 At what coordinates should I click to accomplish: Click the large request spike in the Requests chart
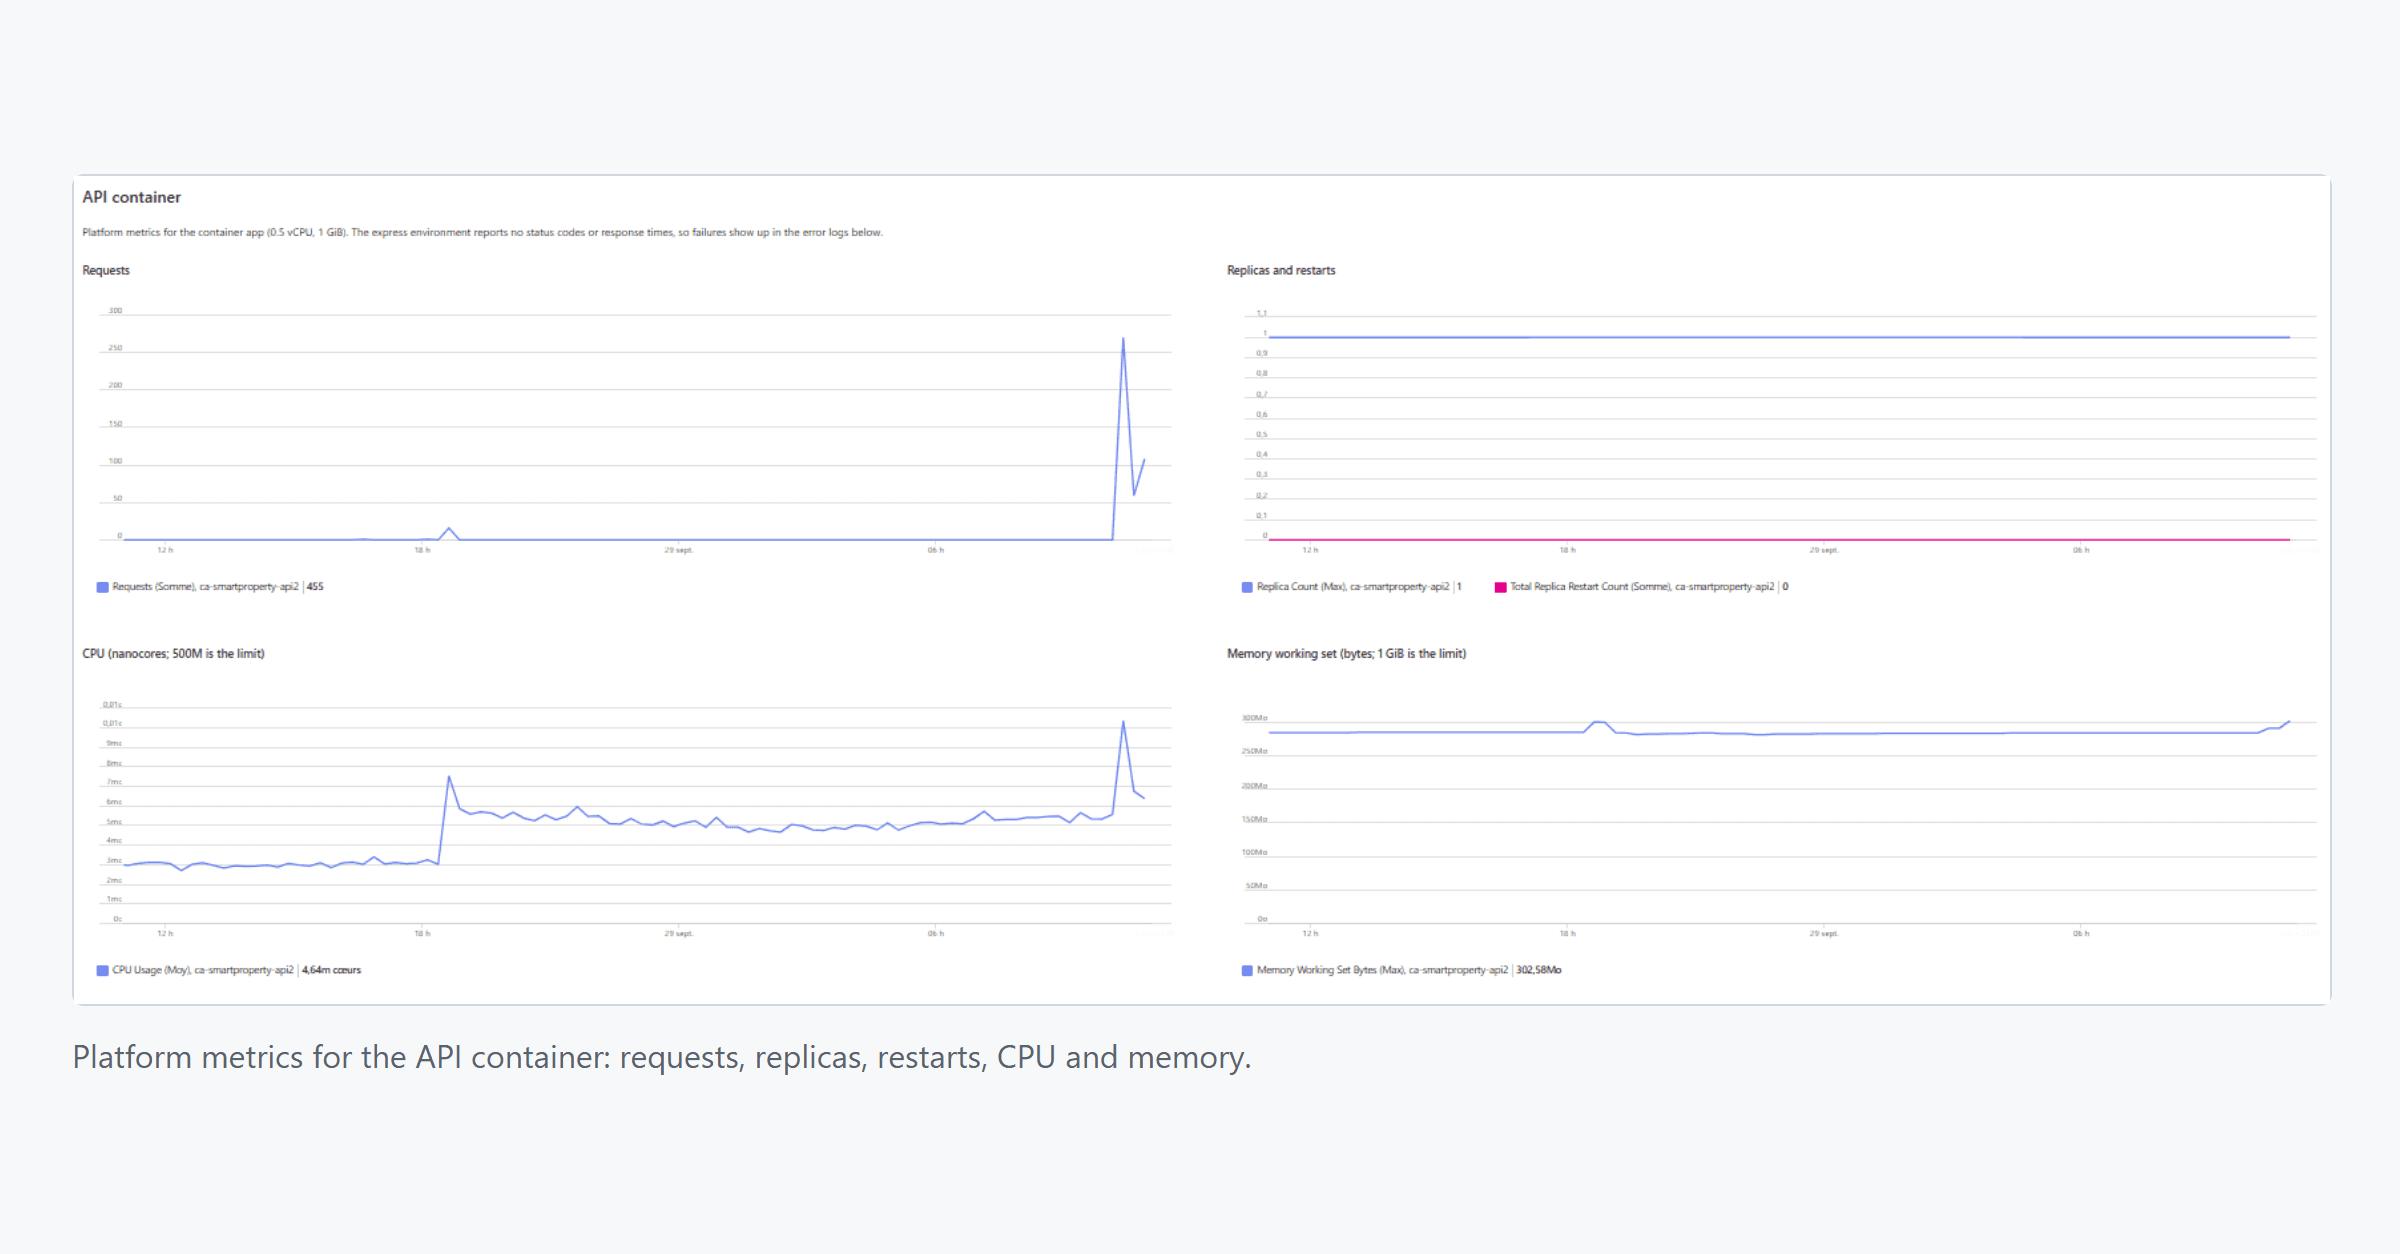[x=1123, y=339]
